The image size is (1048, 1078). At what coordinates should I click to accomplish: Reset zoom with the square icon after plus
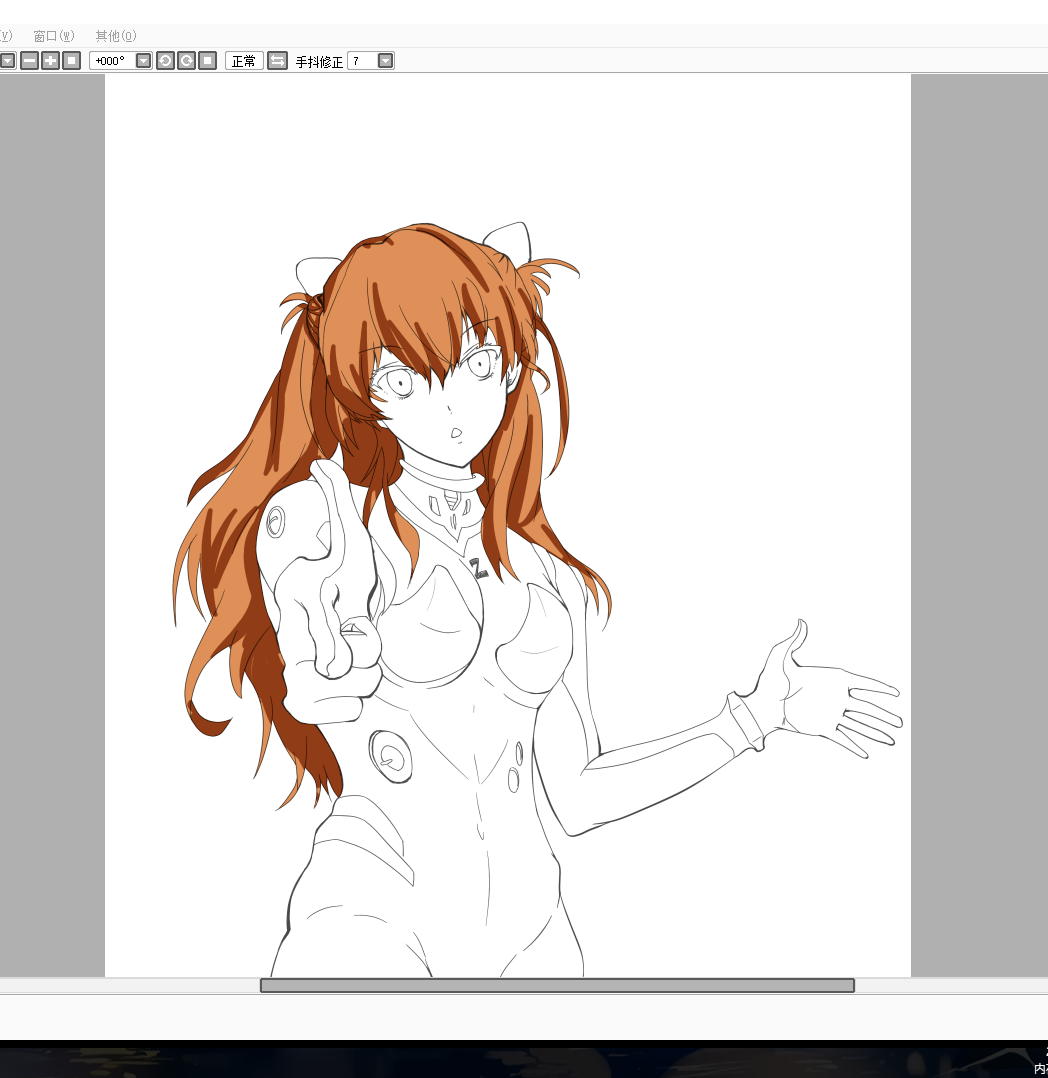[72, 61]
